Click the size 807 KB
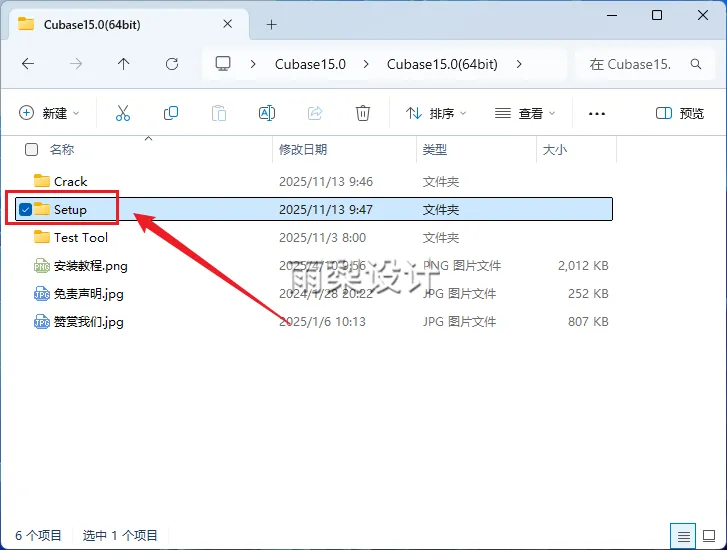This screenshot has height=550, width=727. 588,321
